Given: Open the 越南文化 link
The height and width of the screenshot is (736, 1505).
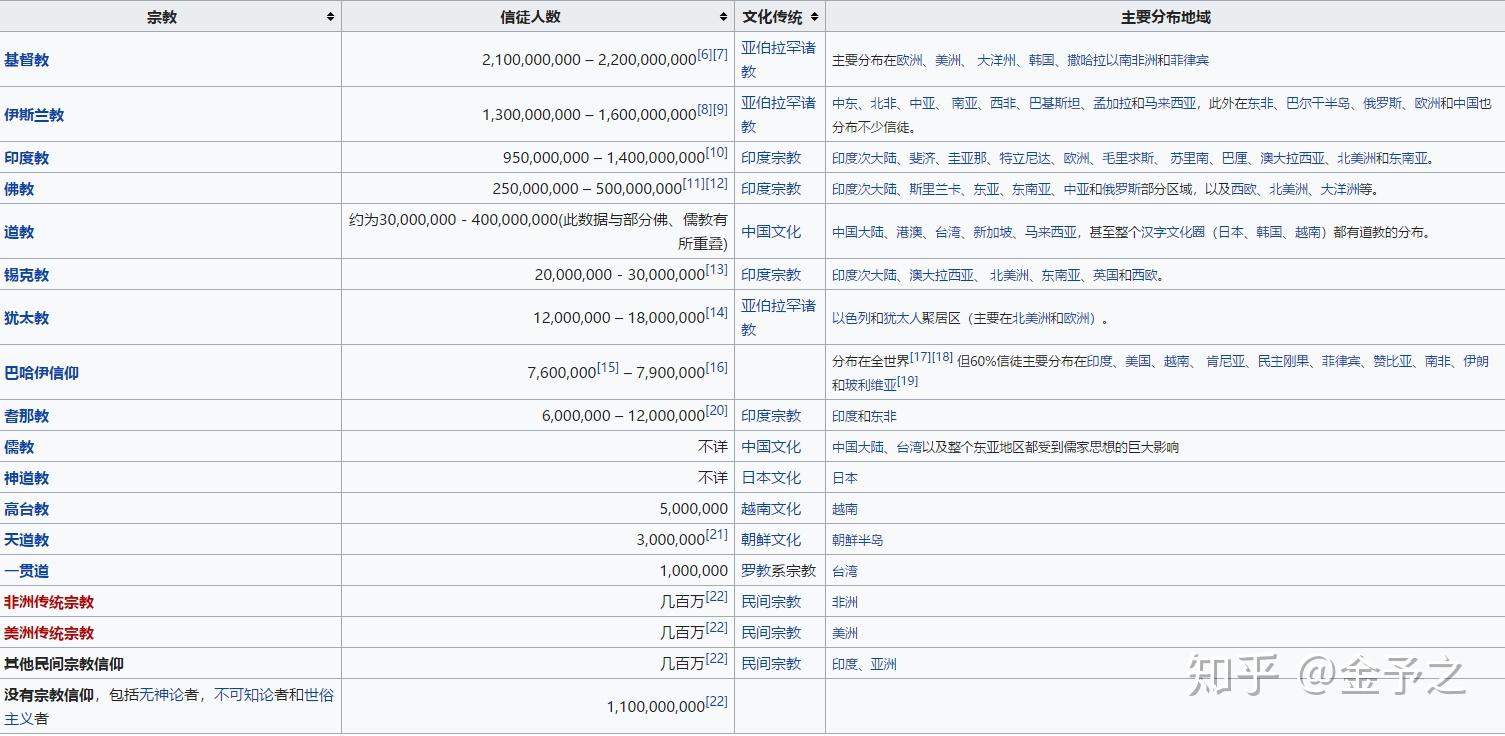Looking at the screenshot, I should click(771, 509).
